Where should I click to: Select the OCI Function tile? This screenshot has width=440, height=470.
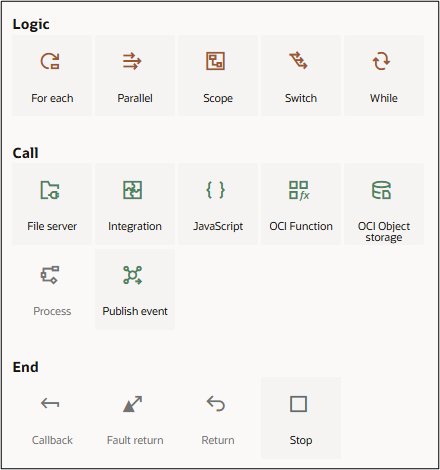(x=301, y=204)
